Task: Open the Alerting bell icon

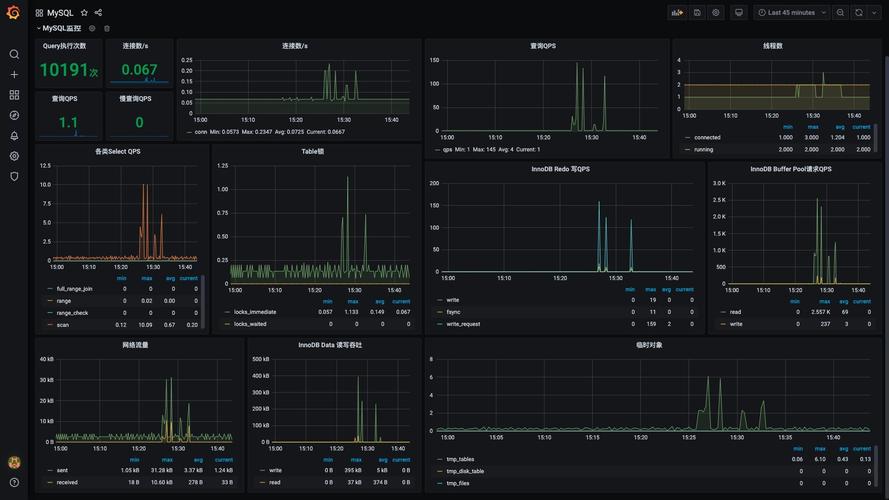Action: point(14,136)
